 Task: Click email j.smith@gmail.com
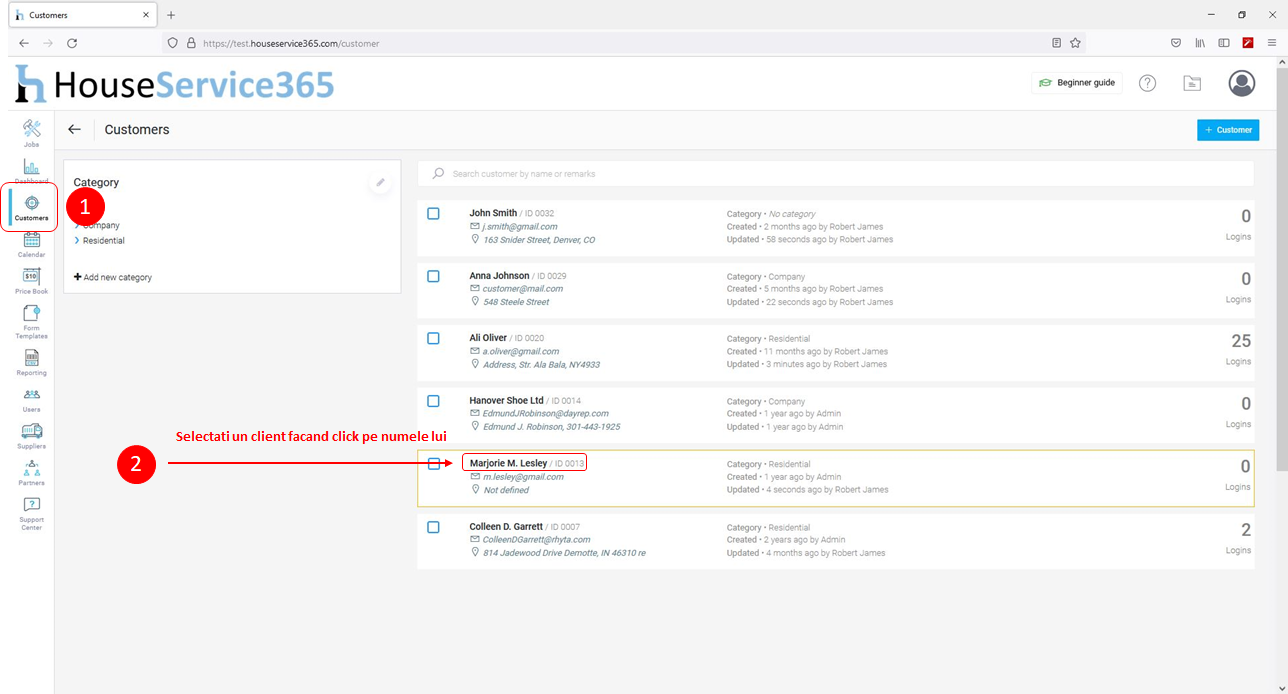(x=520, y=227)
